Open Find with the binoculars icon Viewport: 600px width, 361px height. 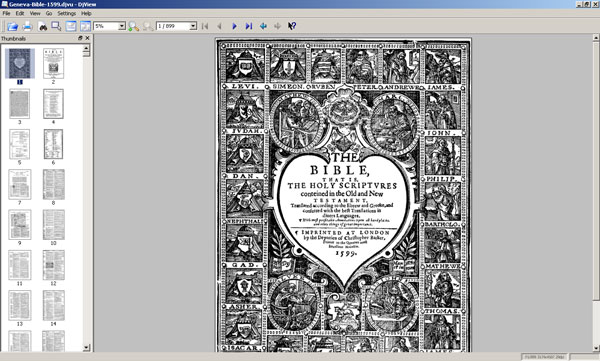(x=42, y=26)
